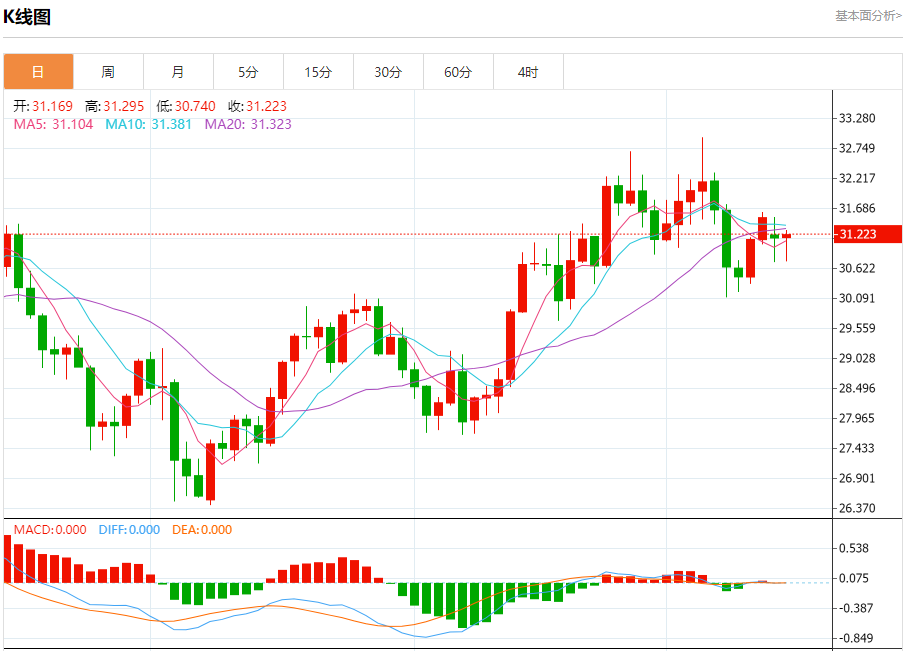Switch to the 月 monthly tab

(x=178, y=72)
